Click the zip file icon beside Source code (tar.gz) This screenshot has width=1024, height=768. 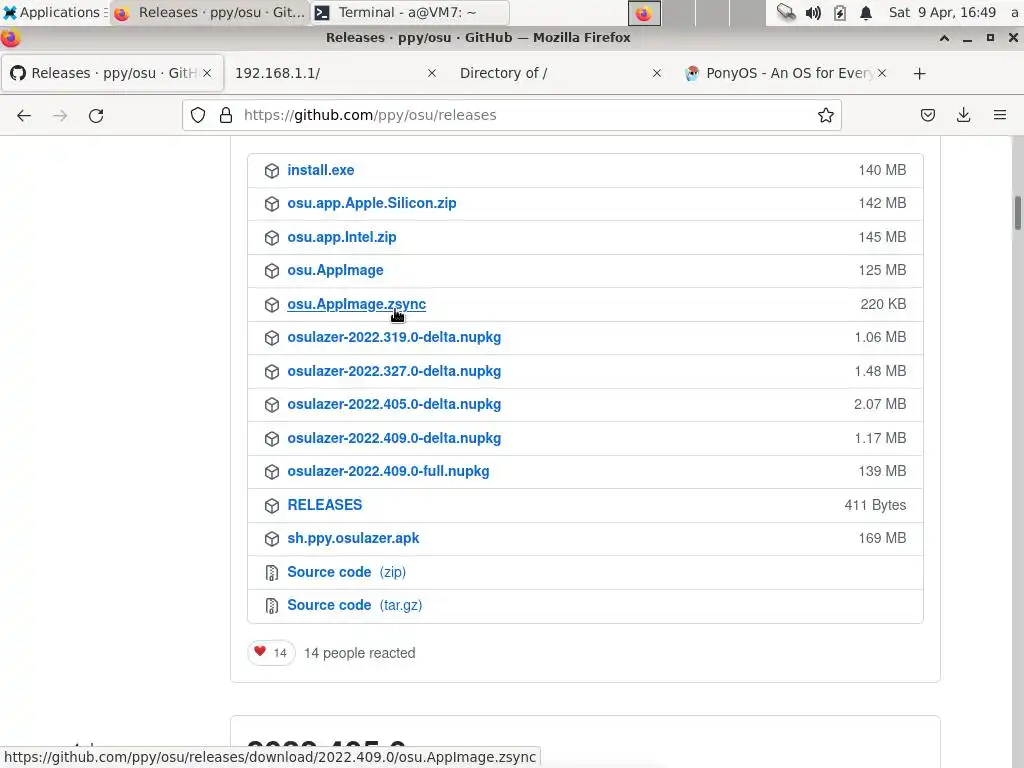pos(272,606)
